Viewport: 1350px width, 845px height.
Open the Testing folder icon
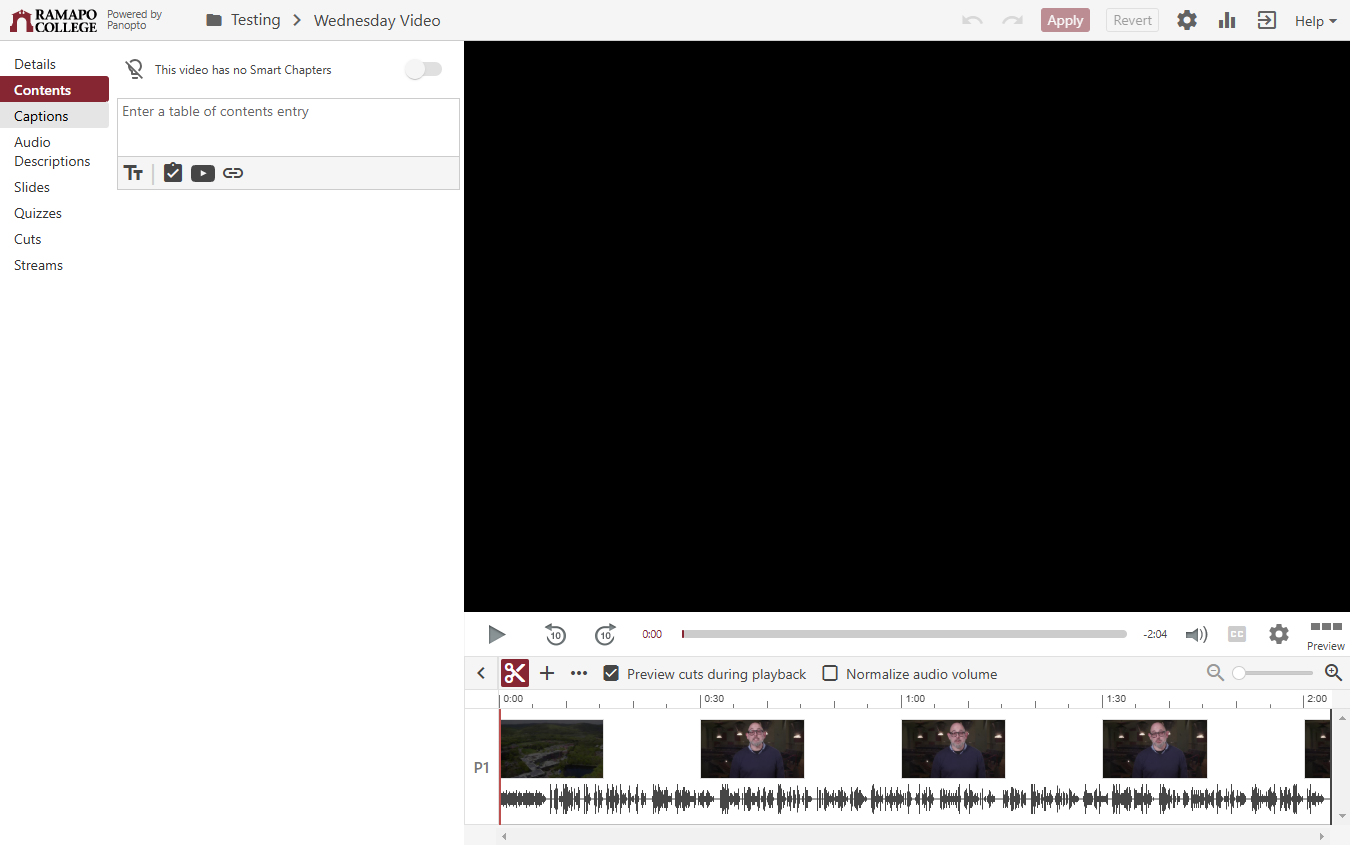214,20
